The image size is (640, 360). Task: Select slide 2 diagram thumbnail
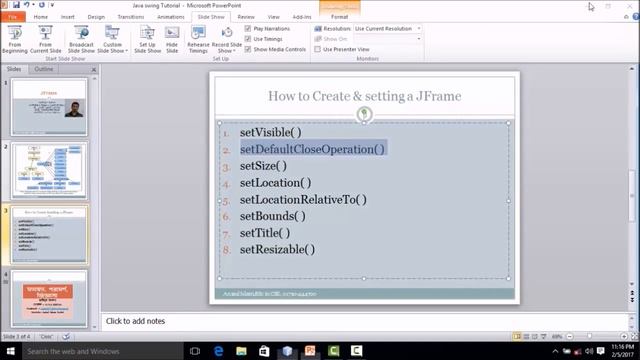click(49, 171)
